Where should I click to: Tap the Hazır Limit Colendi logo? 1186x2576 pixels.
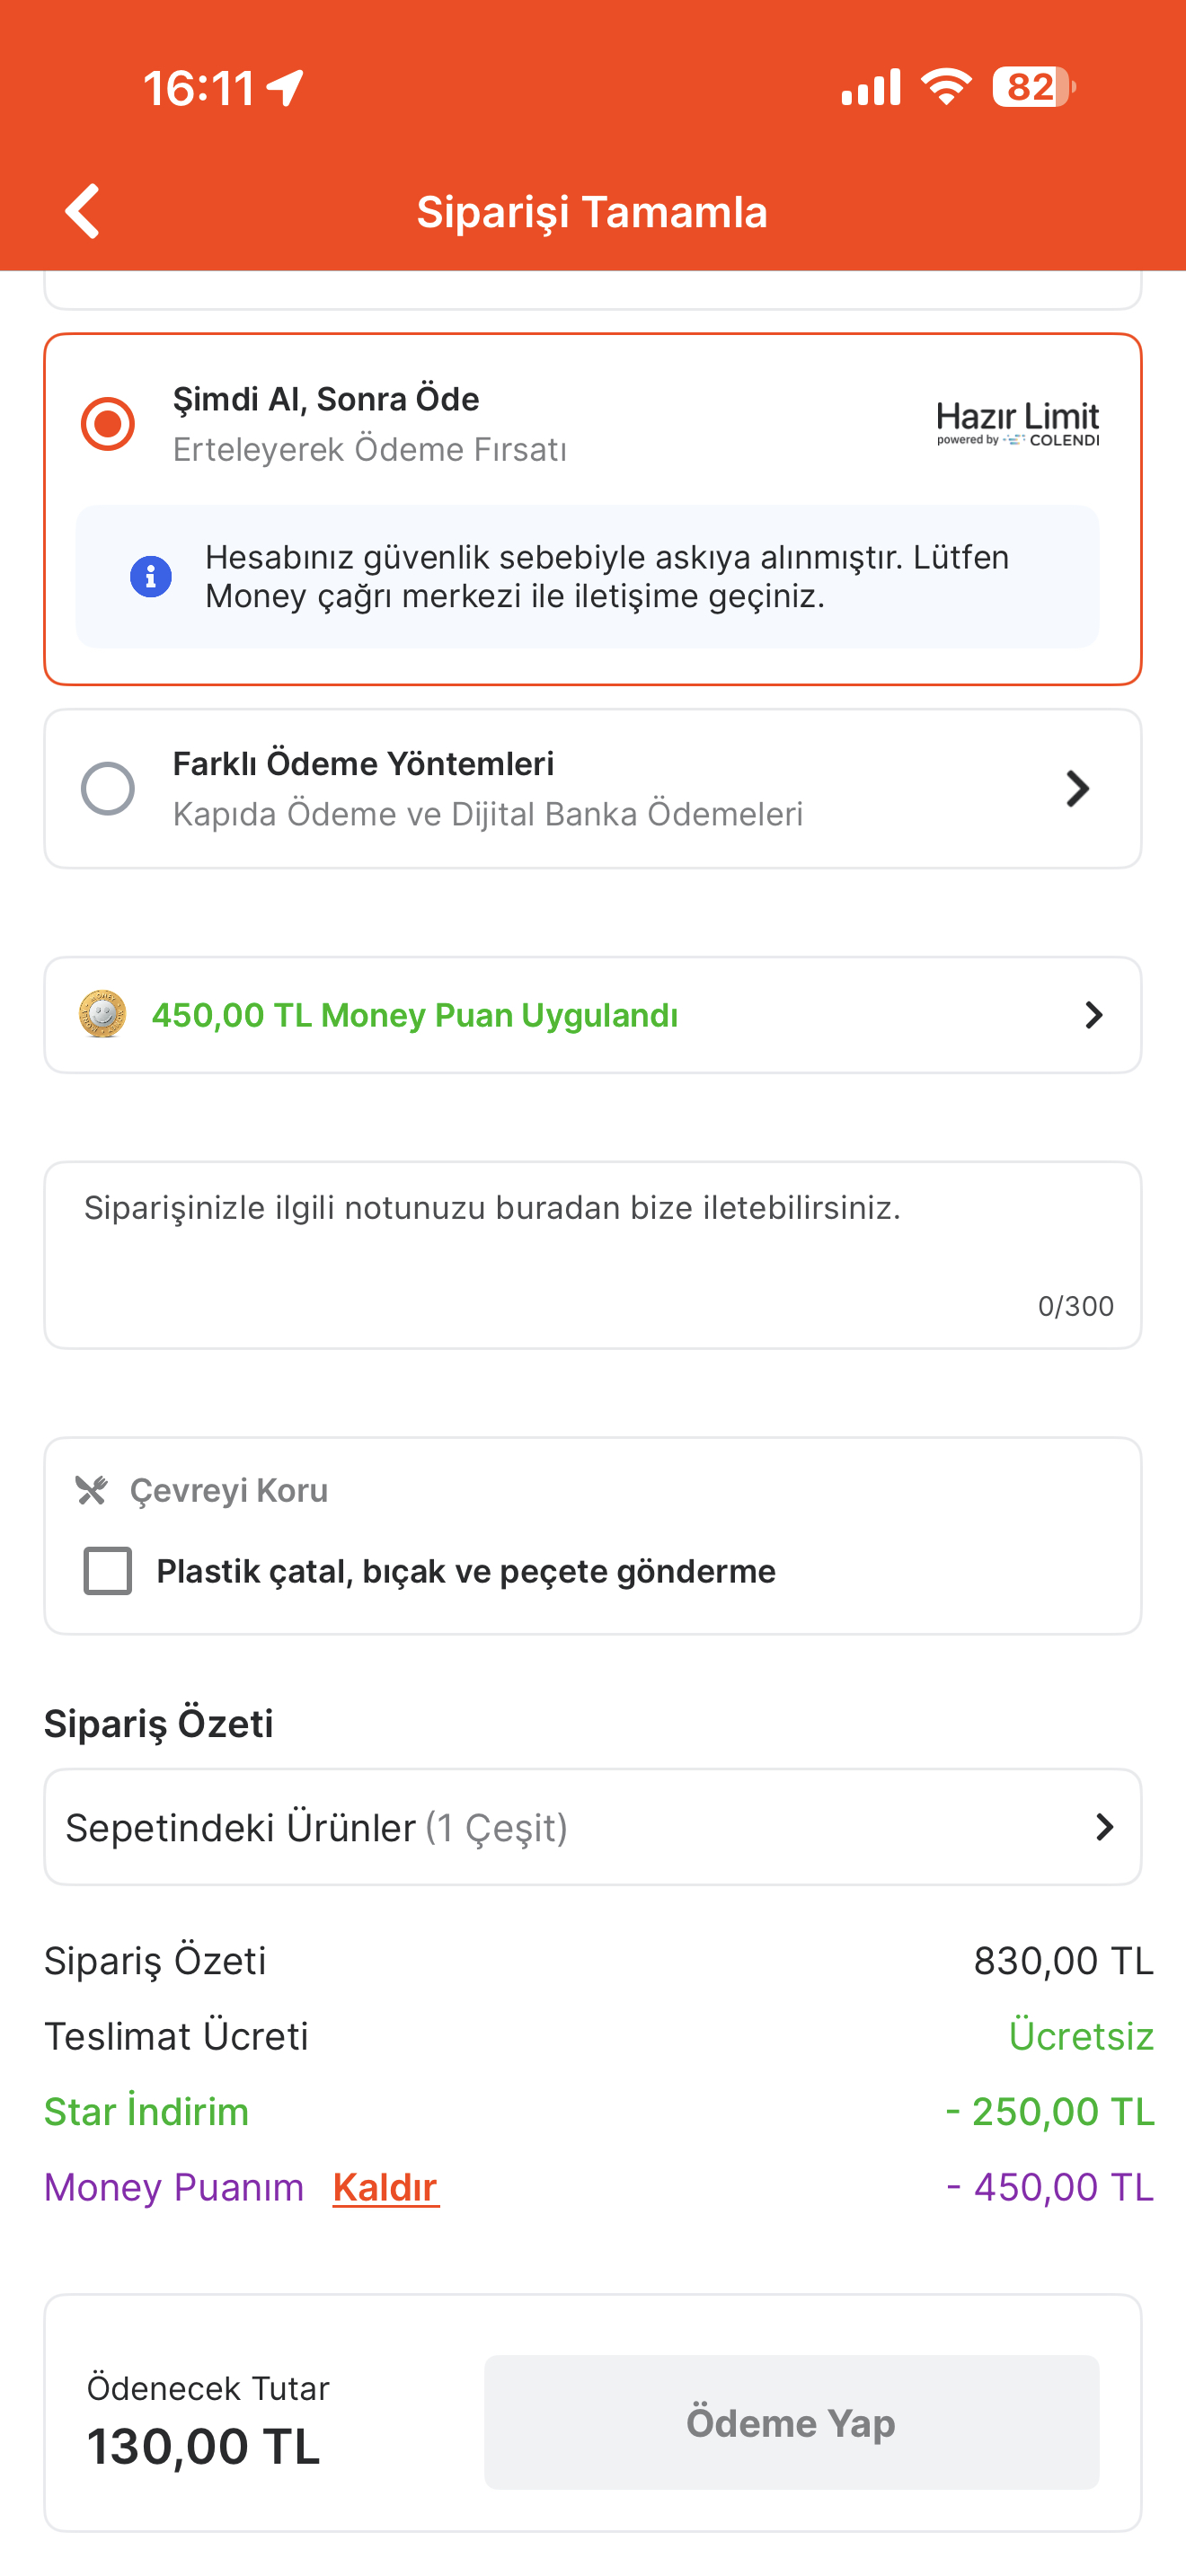coord(1018,424)
